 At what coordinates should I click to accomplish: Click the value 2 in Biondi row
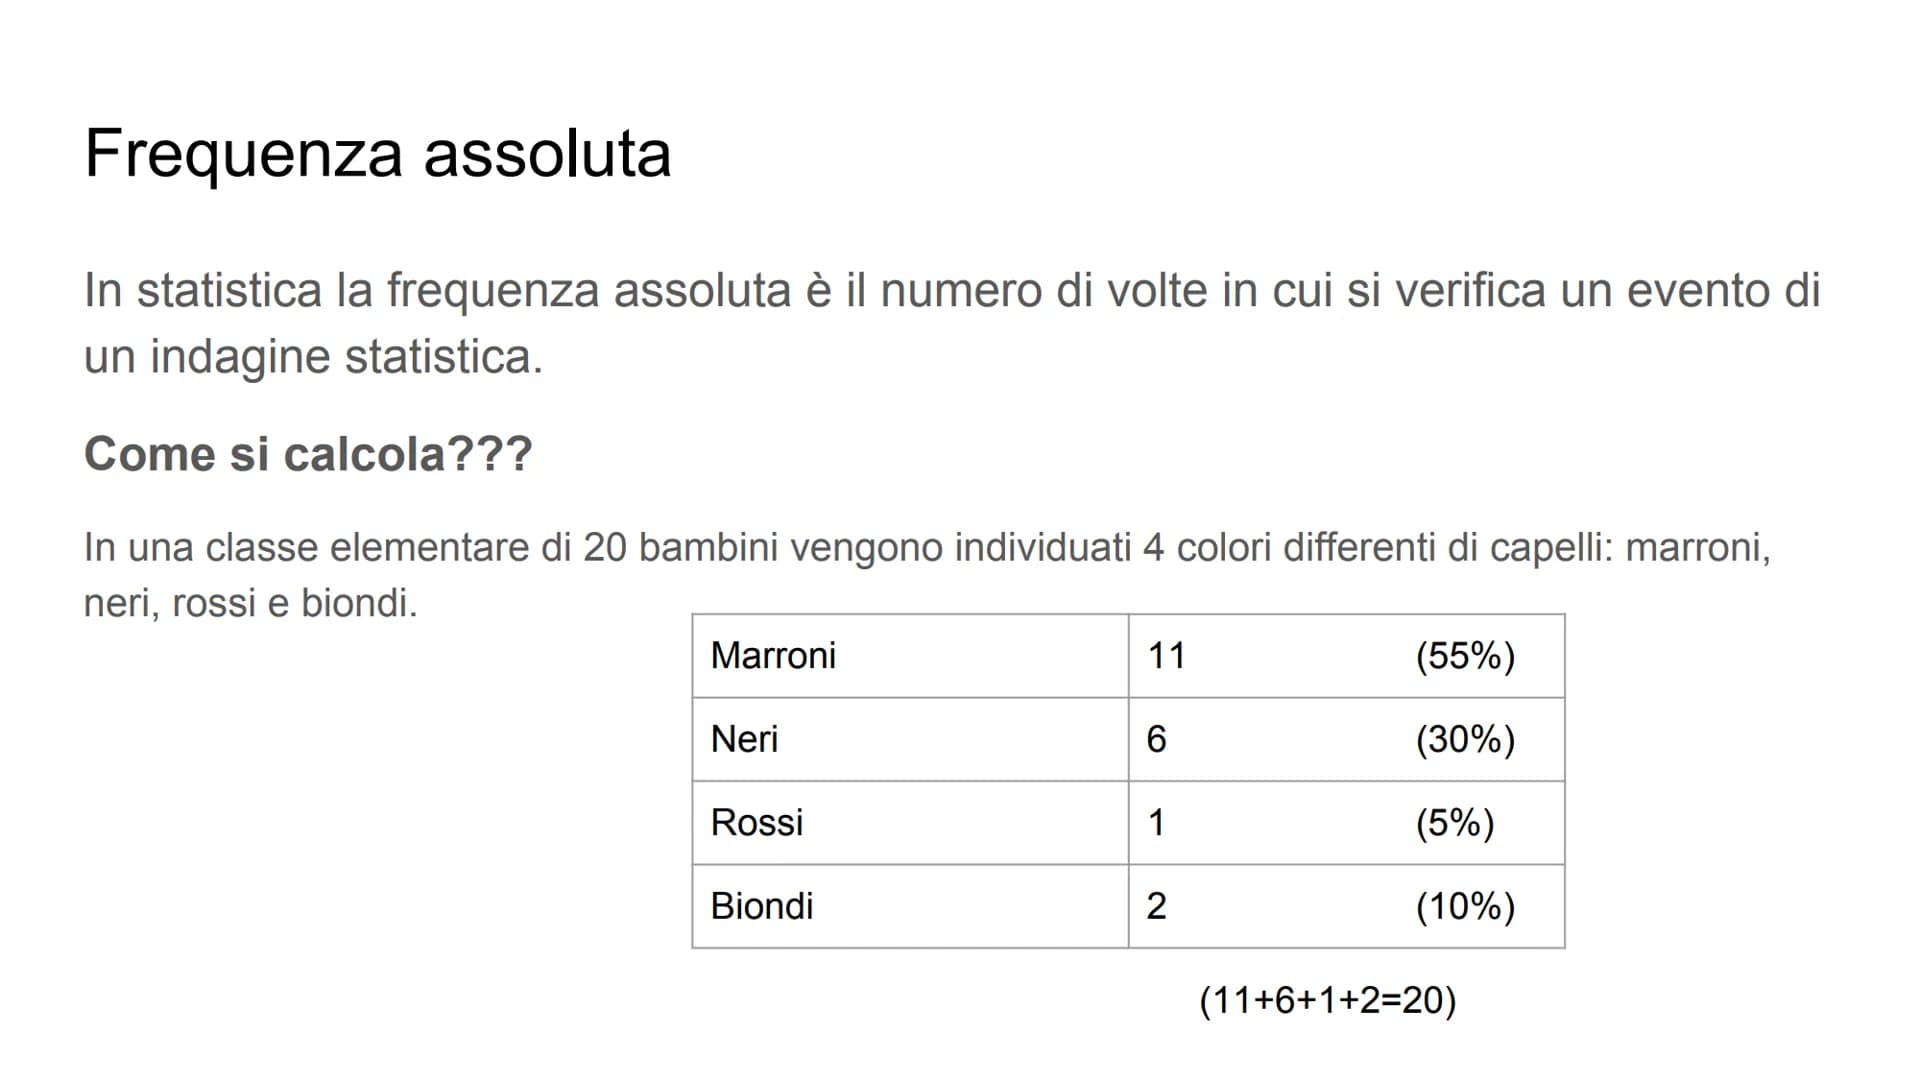click(1157, 906)
